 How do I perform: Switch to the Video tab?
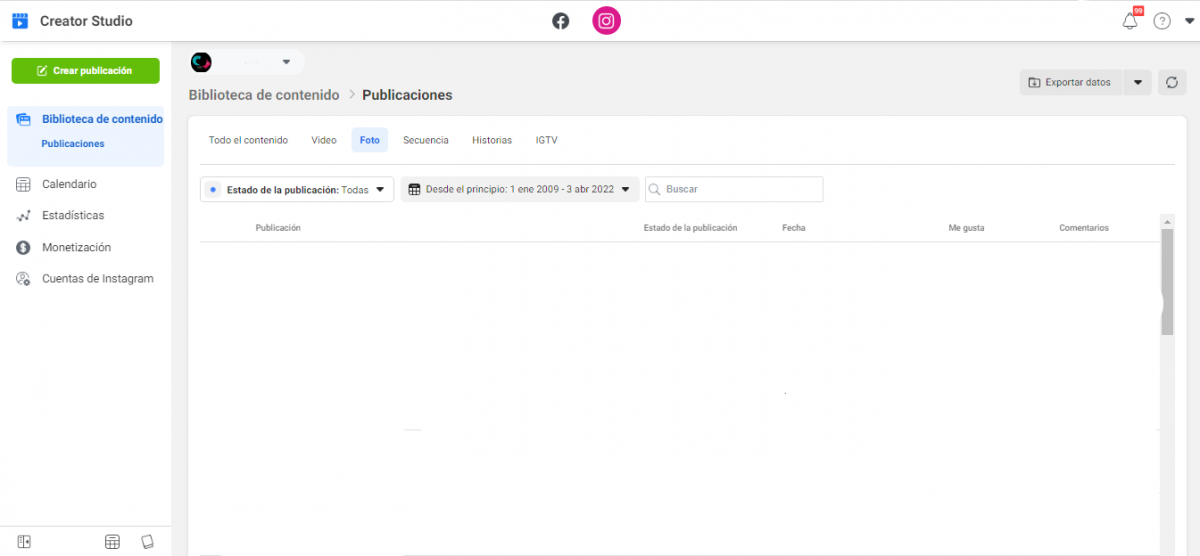(x=324, y=140)
